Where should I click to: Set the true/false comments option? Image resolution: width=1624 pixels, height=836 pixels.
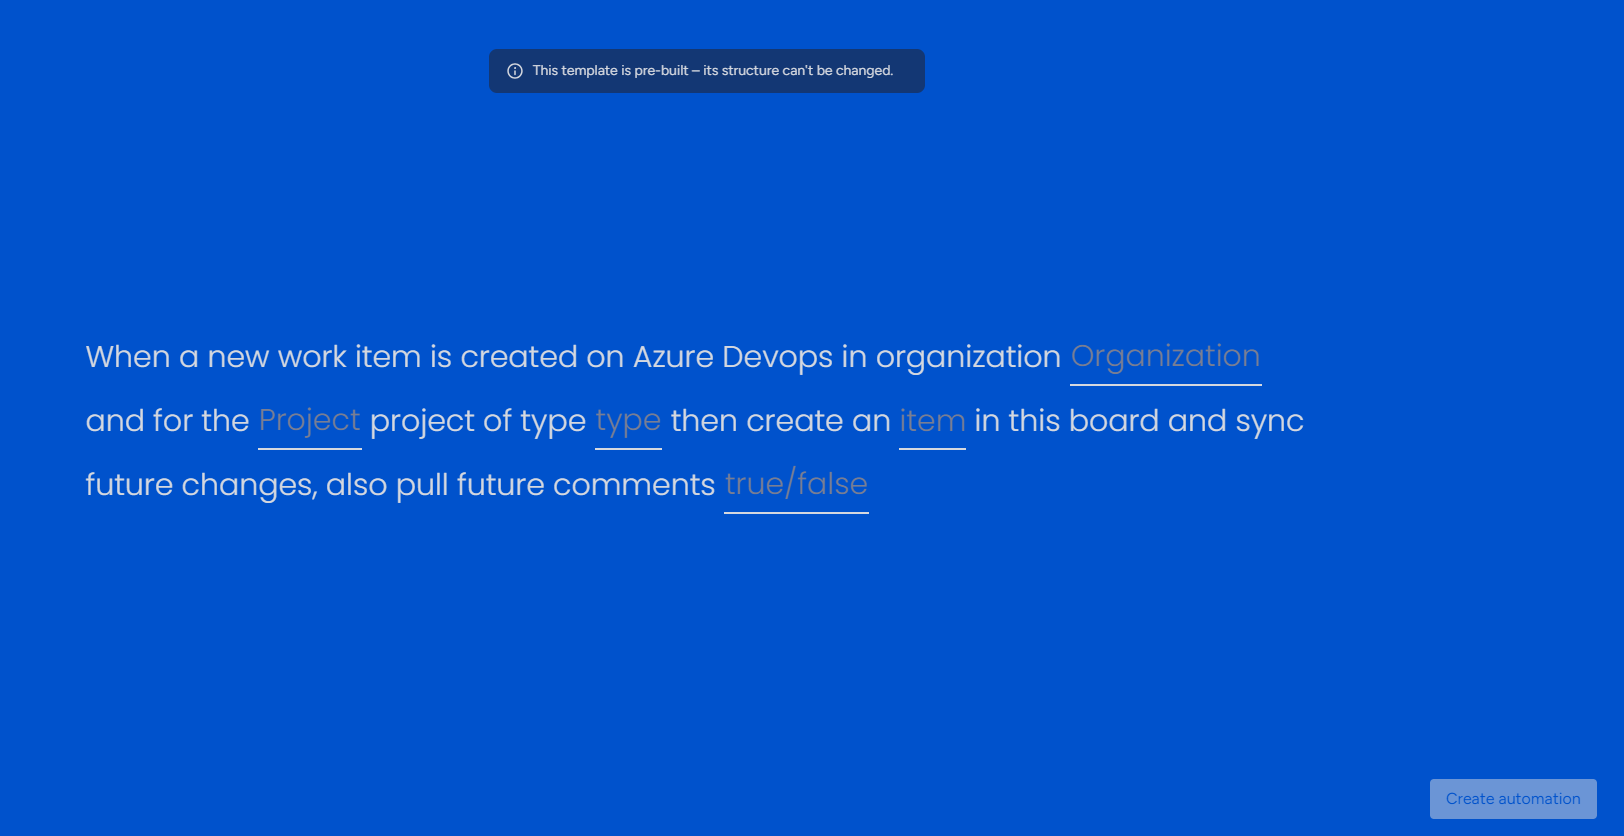(x=796, y=485)
